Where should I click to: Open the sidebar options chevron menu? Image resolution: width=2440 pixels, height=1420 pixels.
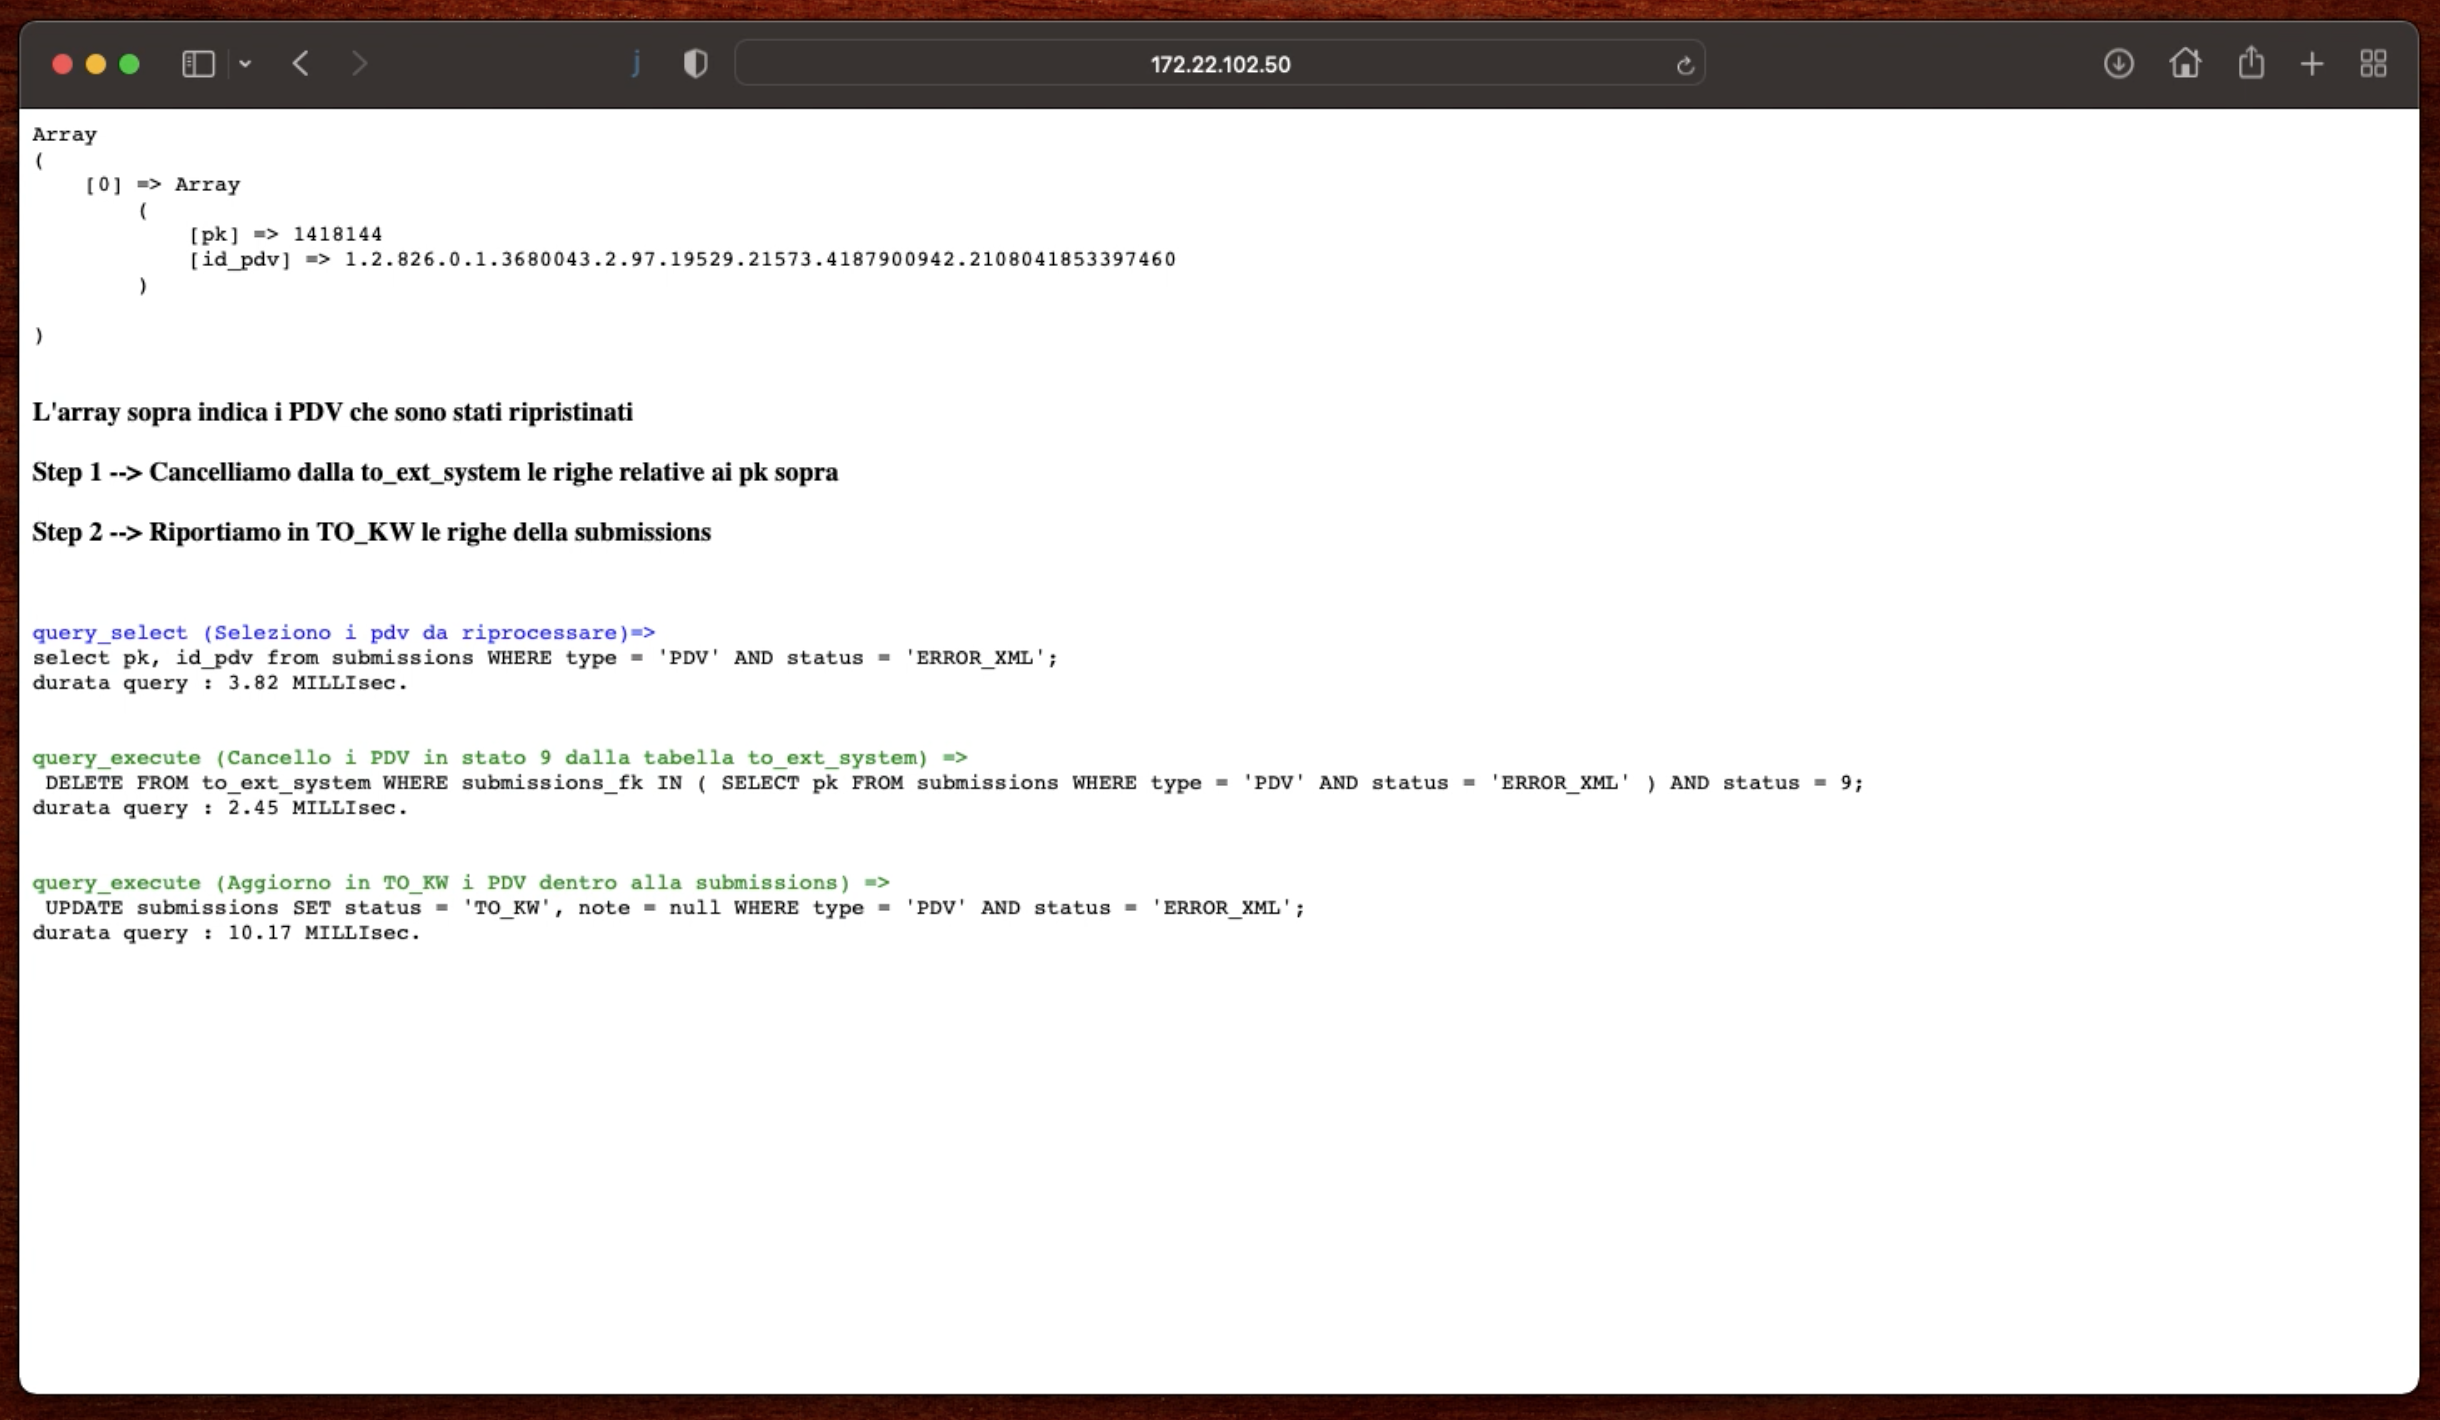[x=245, y=64]
